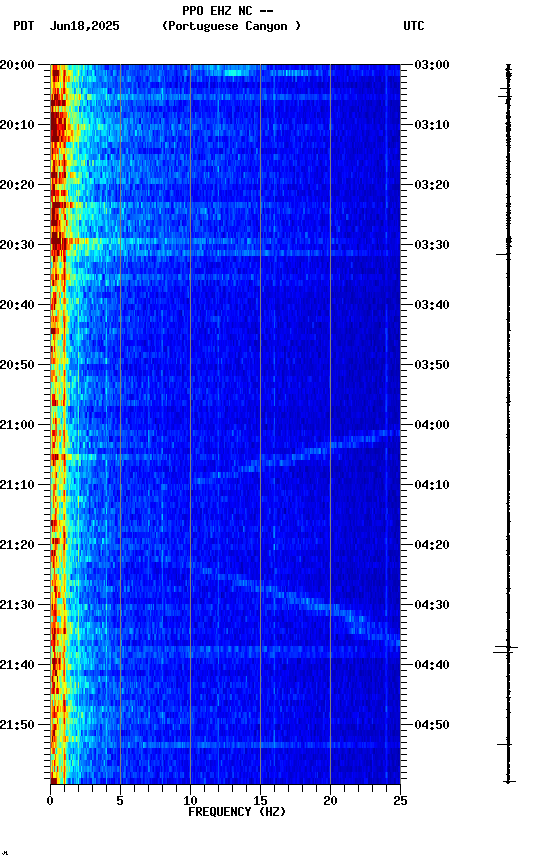
Task: Click the FREQUENCY (HZ) axis title
Action: 237,812
